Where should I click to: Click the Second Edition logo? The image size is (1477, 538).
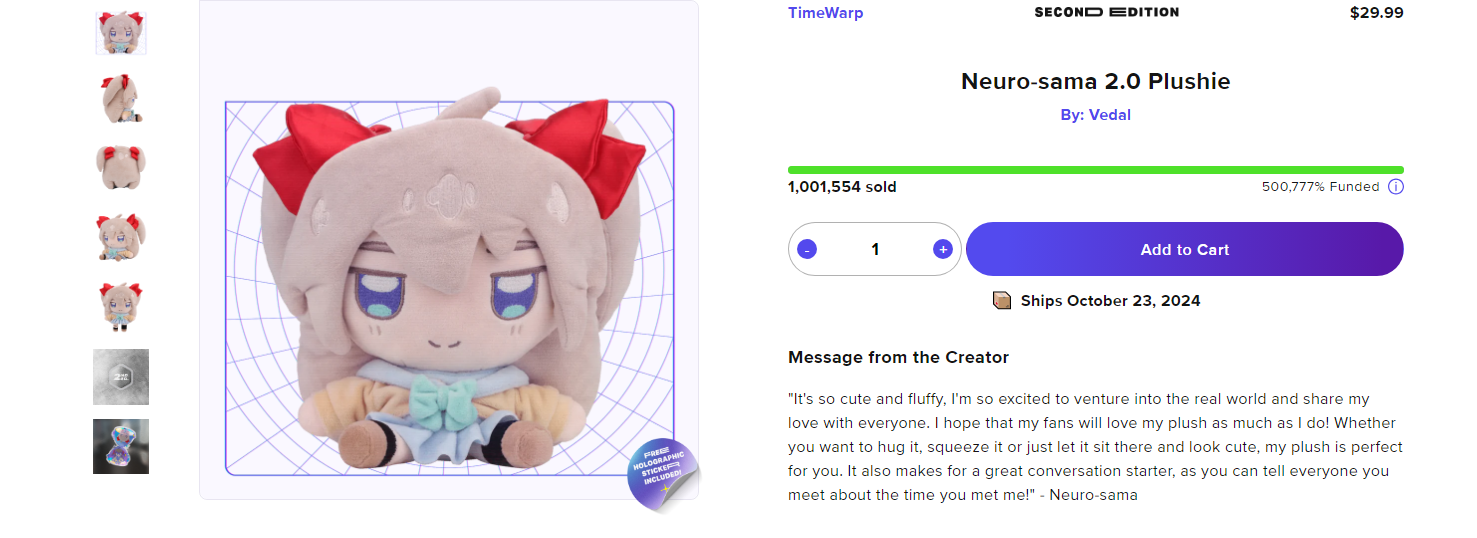[x=1106, y=12]
